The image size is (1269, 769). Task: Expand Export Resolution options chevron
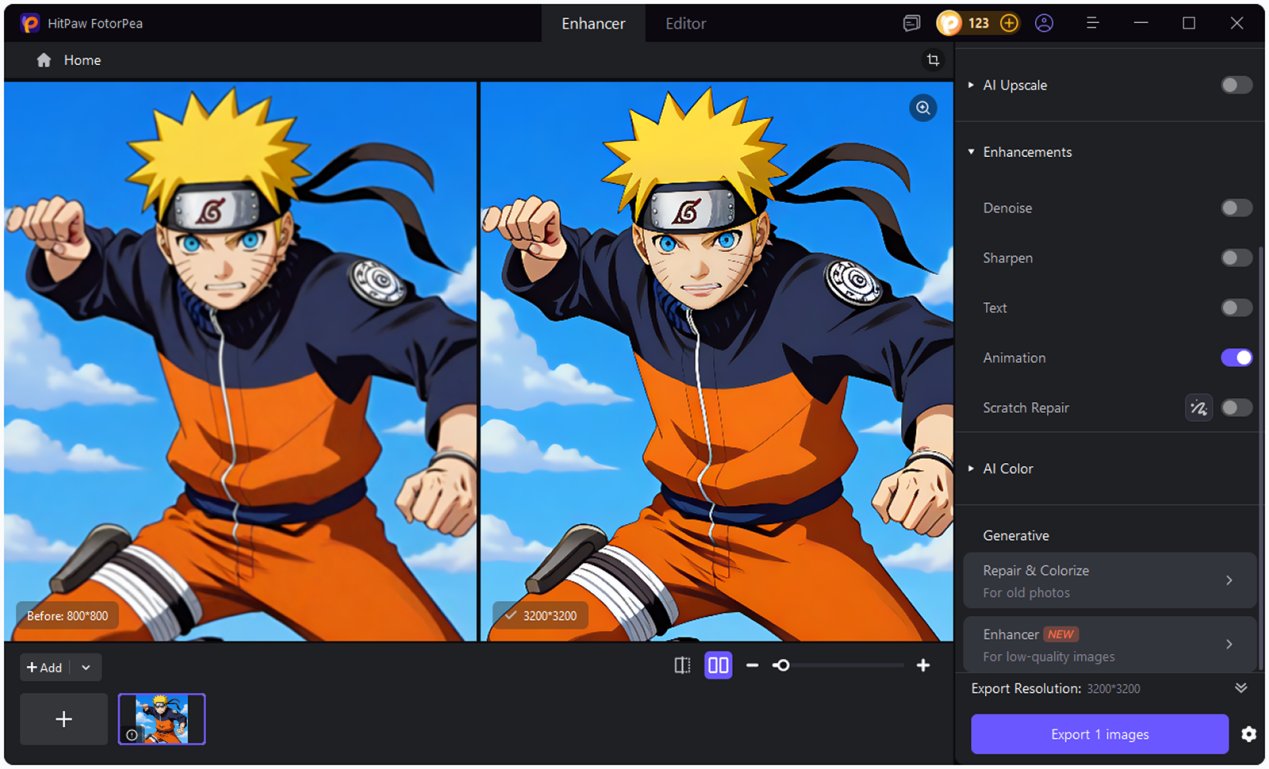tap(1241, 688)
